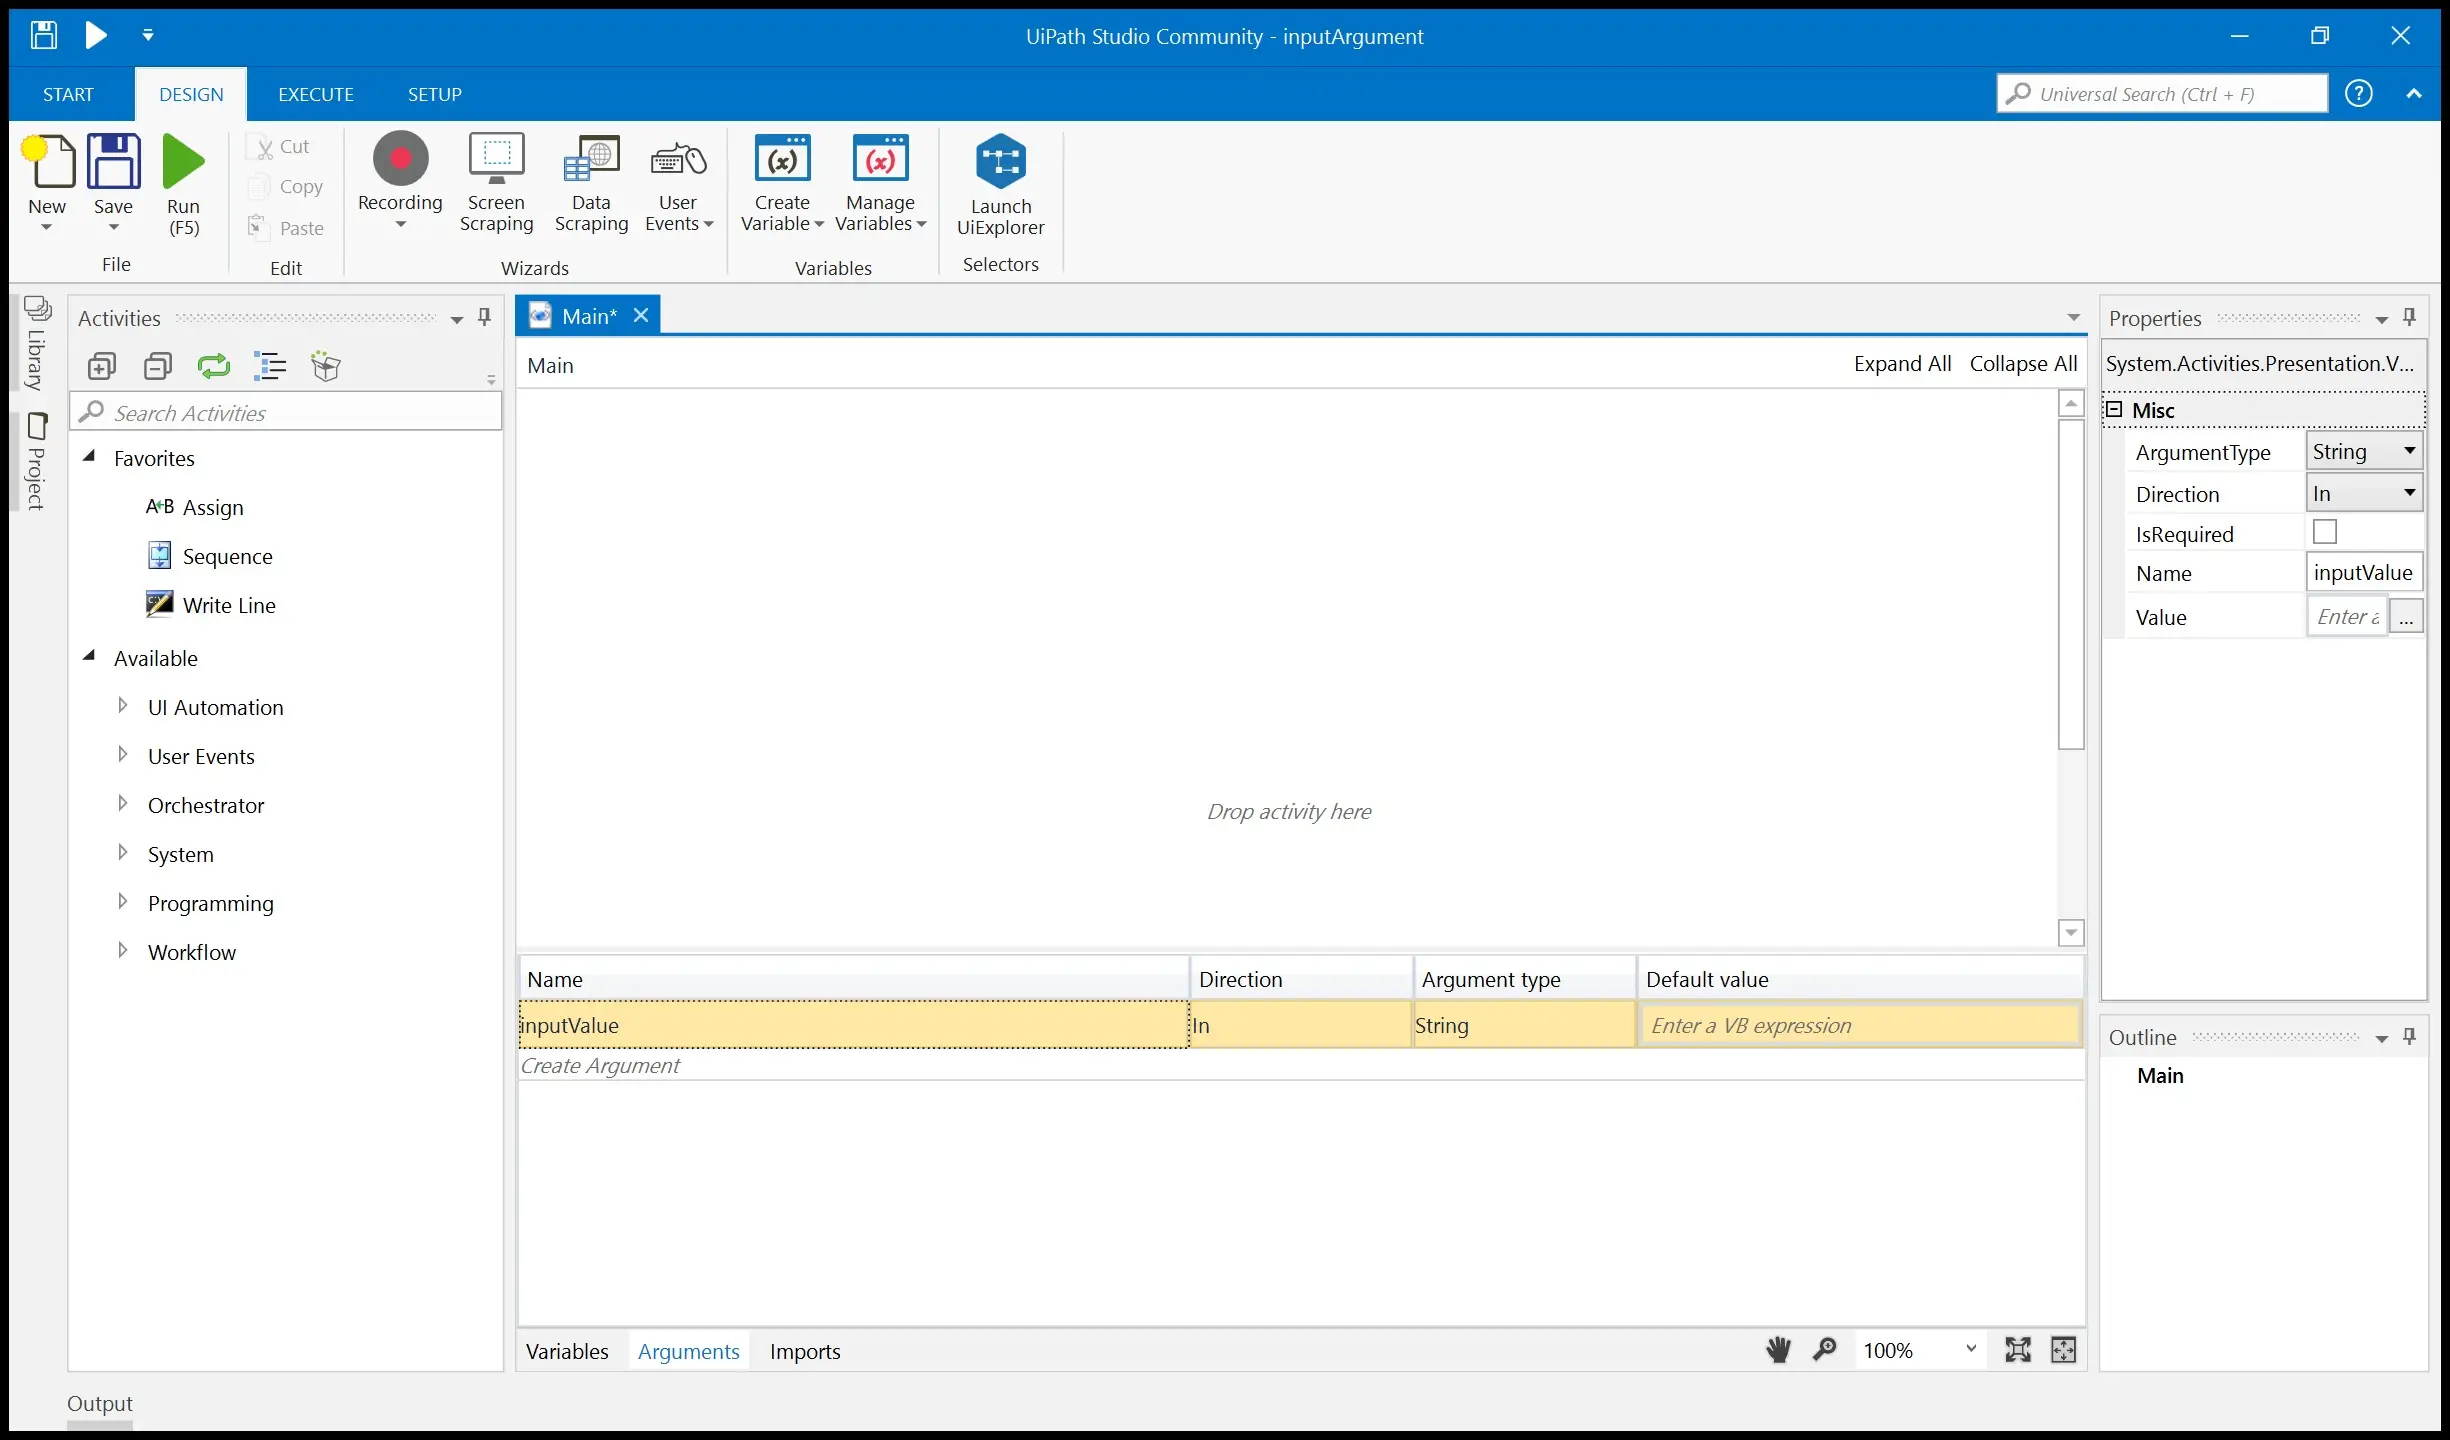This screenshot has height=1440, width=2450.
Task: Switch to the SETUP ribbon tab
Action: click(x=434, y=94)
